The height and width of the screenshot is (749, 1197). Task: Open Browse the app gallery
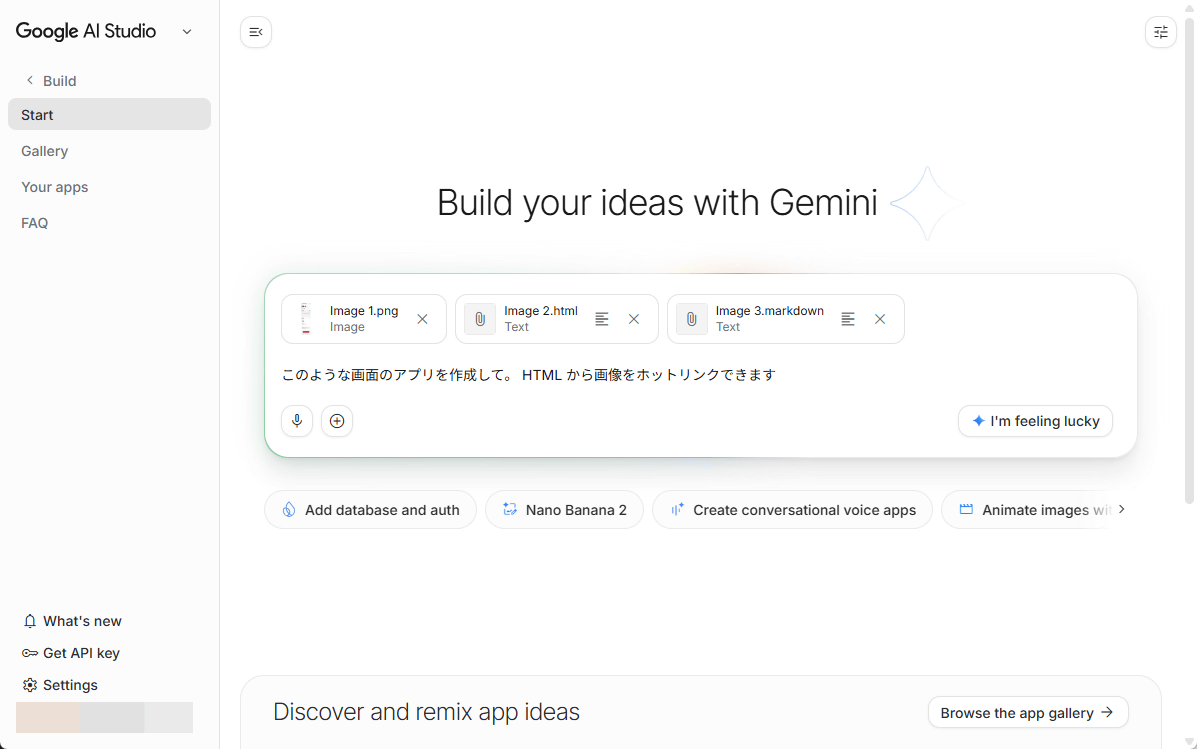point(1028,712)
